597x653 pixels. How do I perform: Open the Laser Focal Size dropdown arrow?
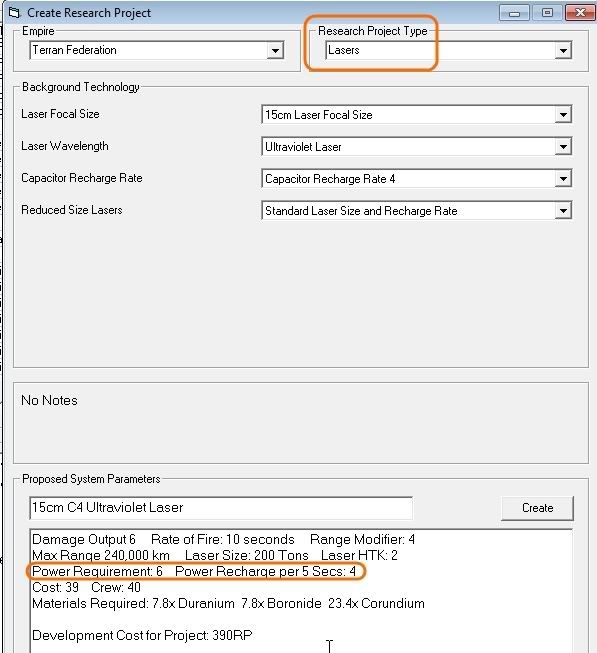tap(563, 115)
